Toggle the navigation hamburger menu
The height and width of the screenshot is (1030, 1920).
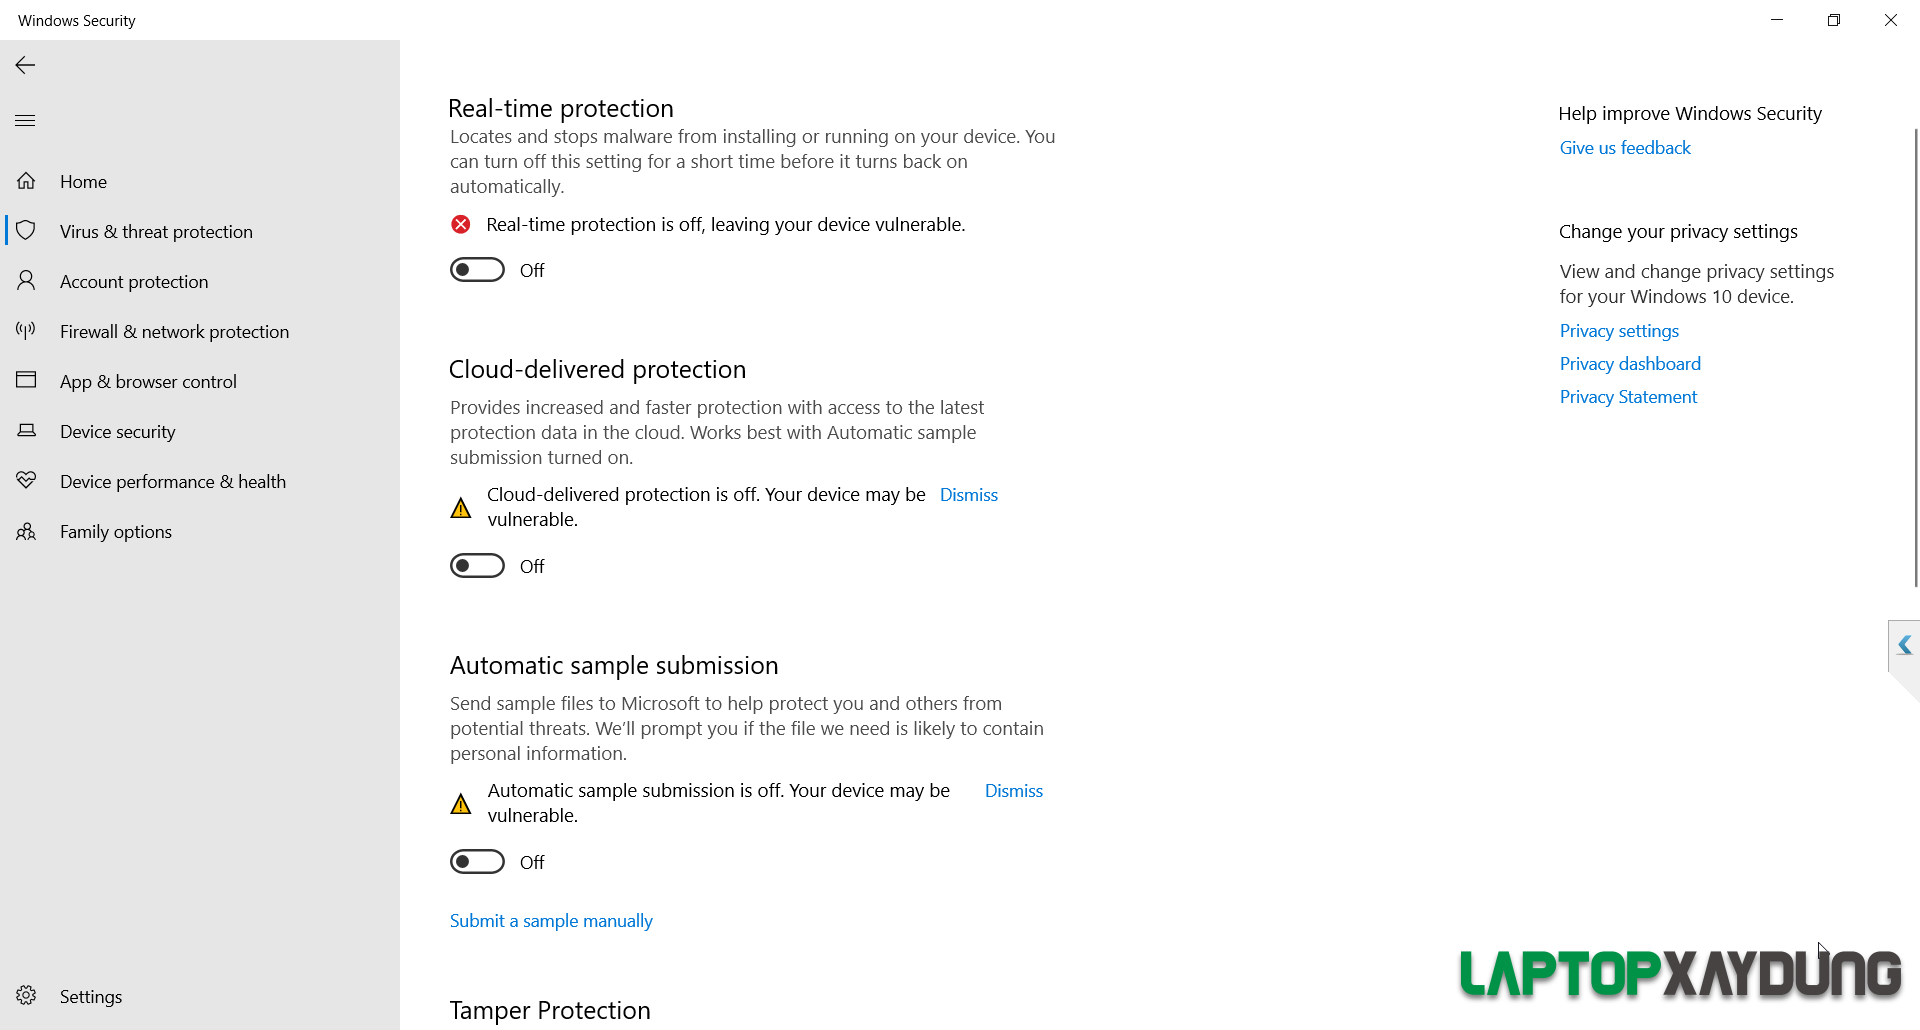coord(24,120)
